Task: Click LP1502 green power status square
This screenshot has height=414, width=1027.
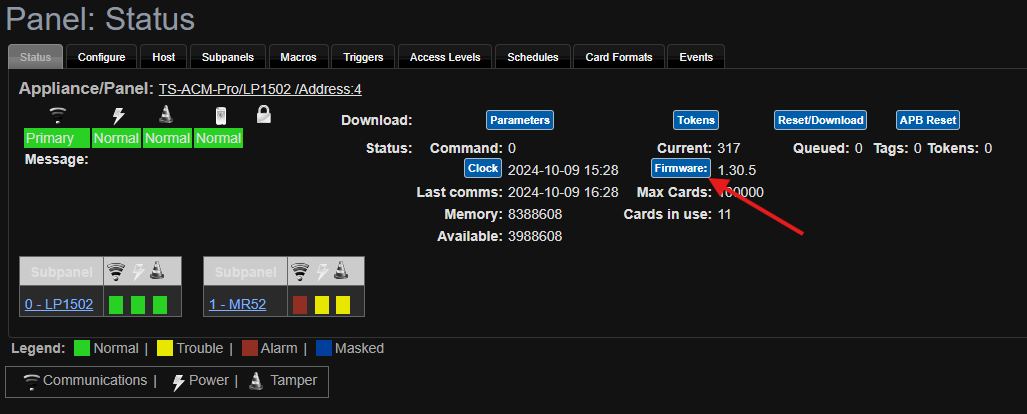Action: pos(138,304)
